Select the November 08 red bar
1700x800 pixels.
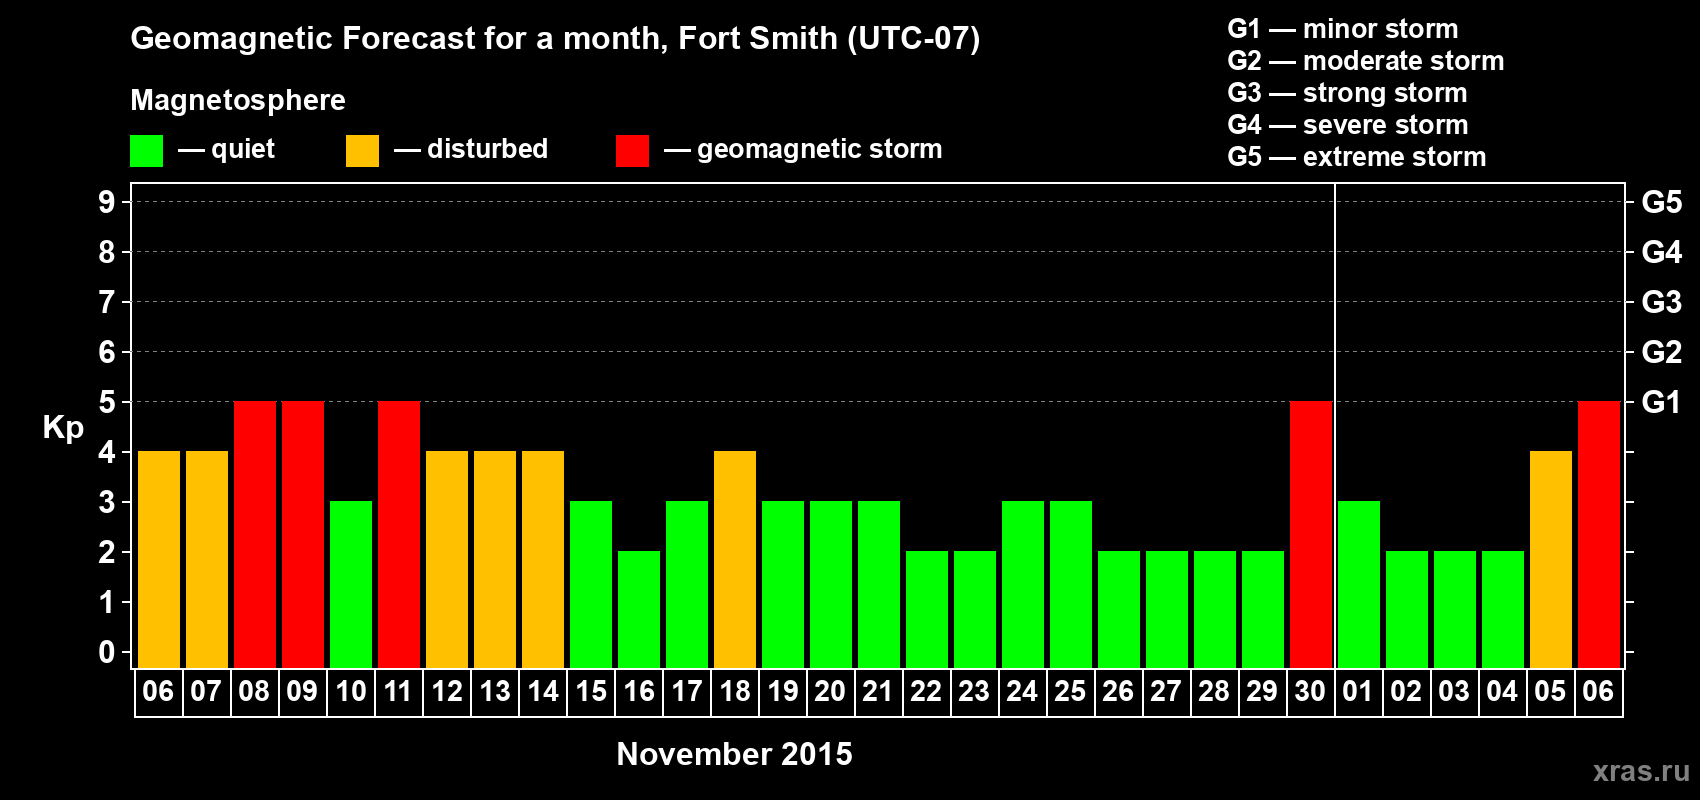[255, 535]
